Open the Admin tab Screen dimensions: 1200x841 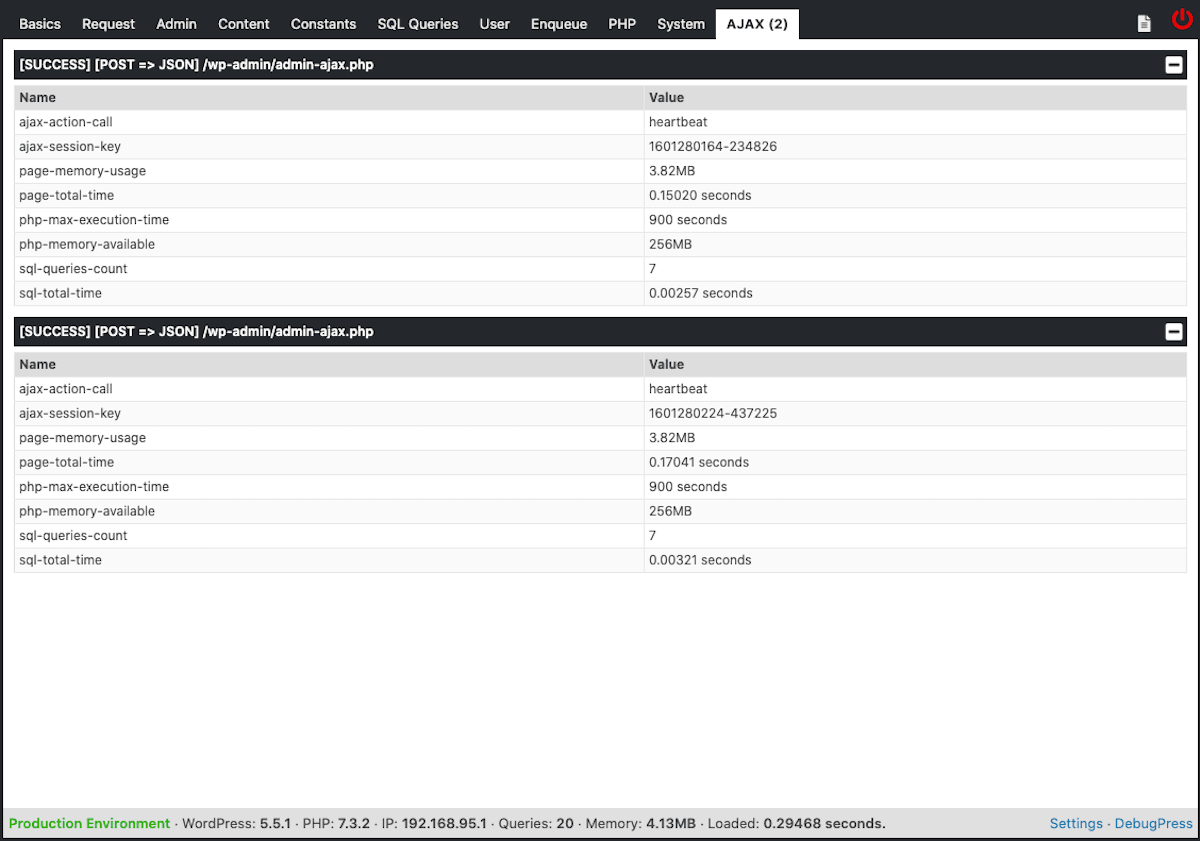tap(176, 24)
